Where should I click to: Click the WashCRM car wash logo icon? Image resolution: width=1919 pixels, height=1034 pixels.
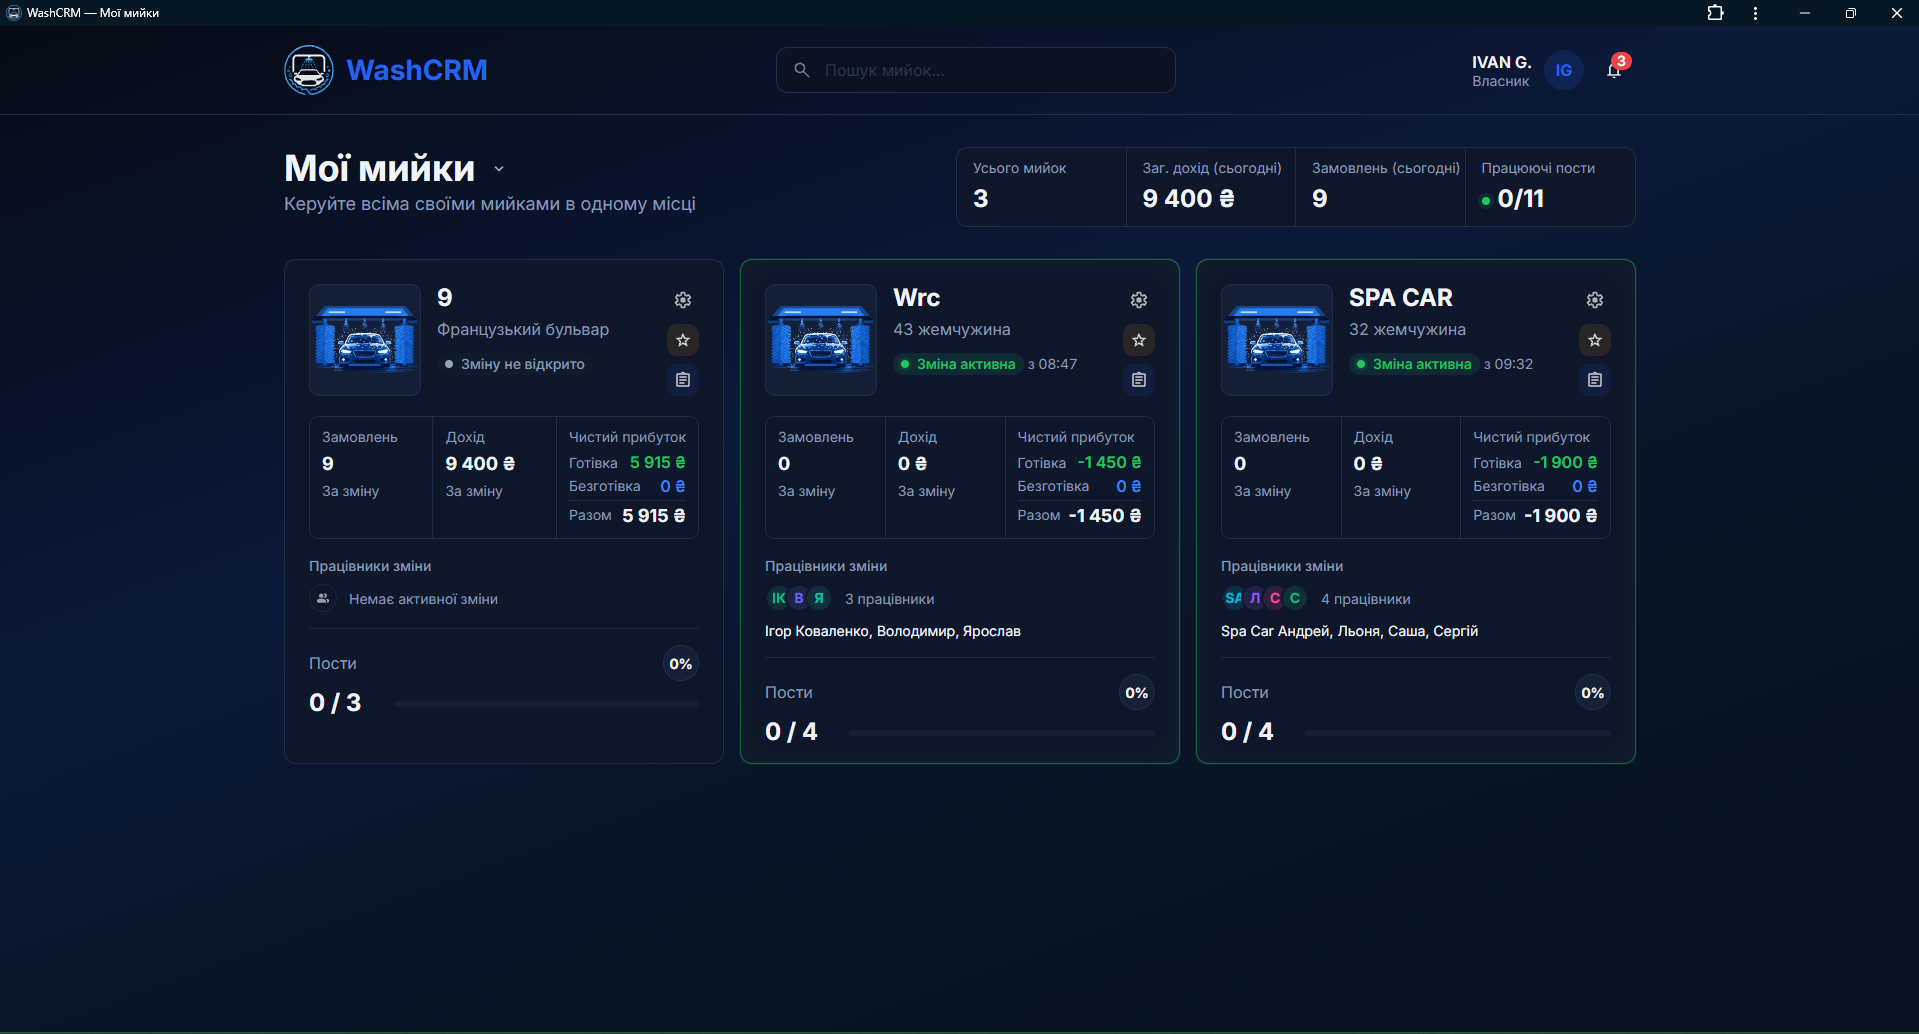(x=309, y=70)
